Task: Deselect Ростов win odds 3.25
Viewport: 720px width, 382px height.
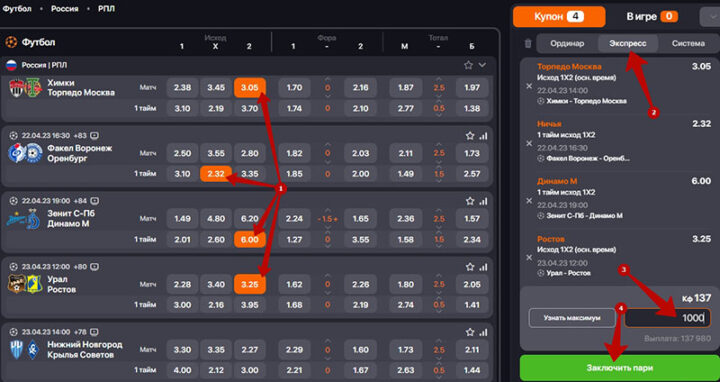Action: pos(249,285)
